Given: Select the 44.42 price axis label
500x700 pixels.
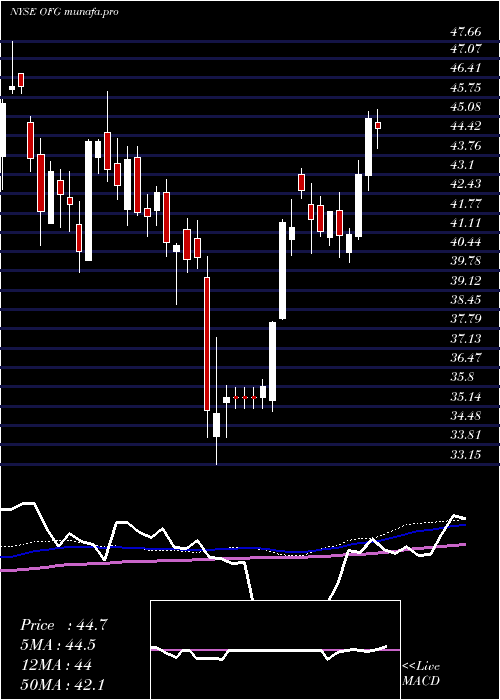Looking at the screenshot, I should coord(466,126).
